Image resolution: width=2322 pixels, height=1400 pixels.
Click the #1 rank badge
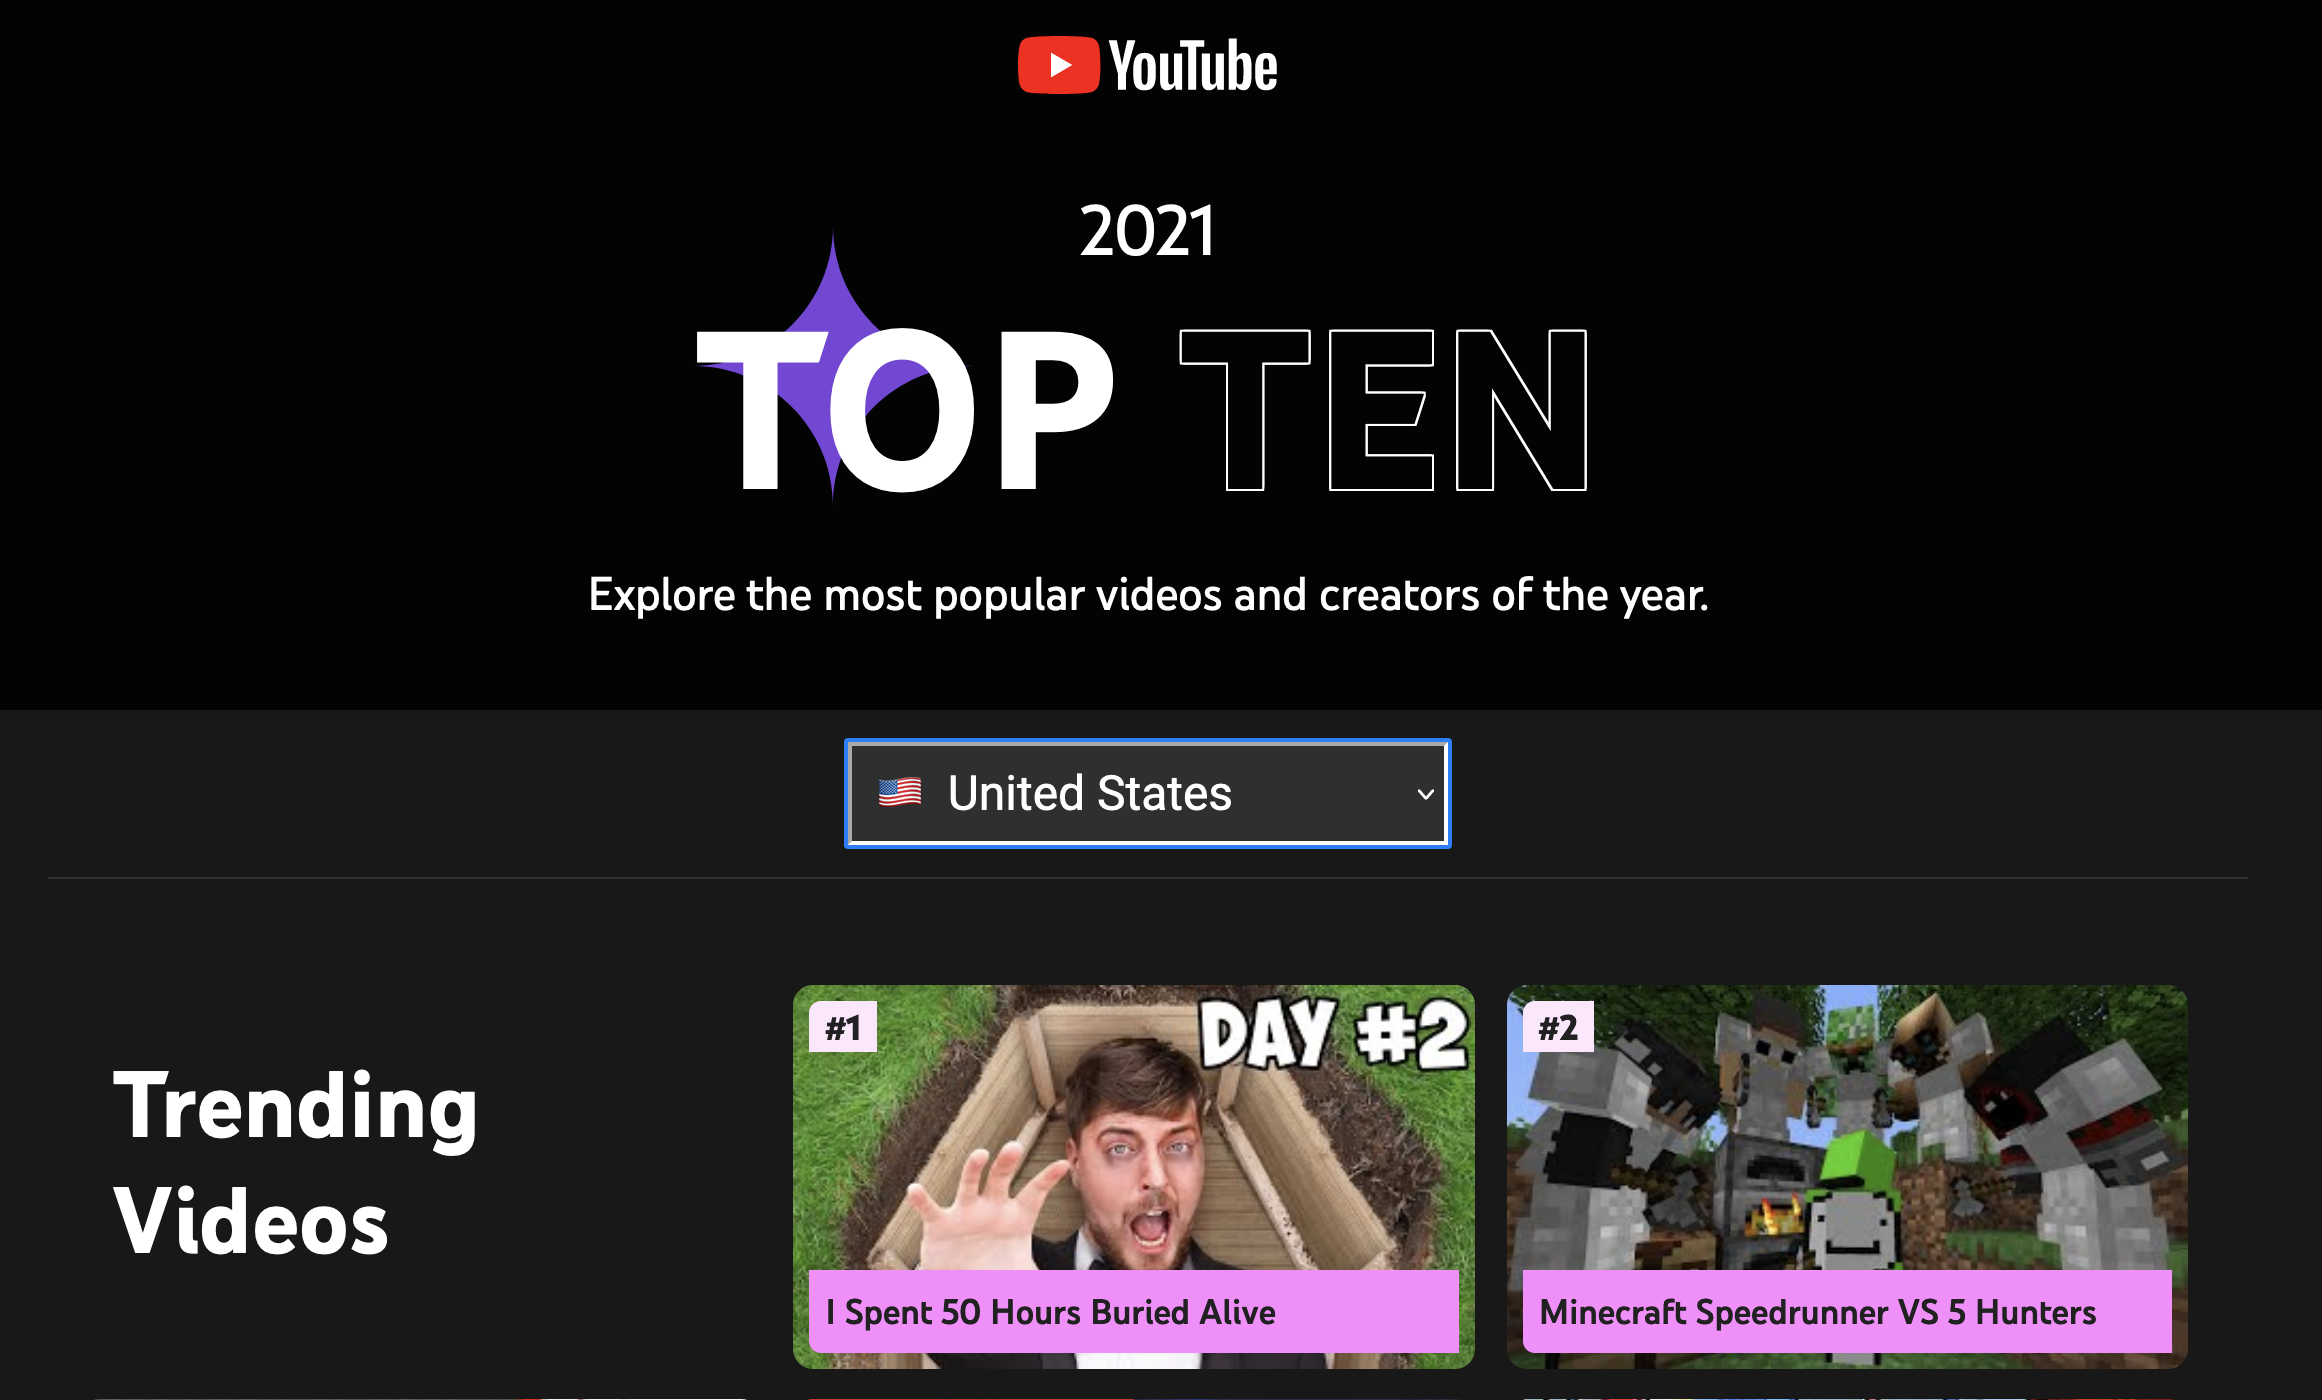[843, 1027]
